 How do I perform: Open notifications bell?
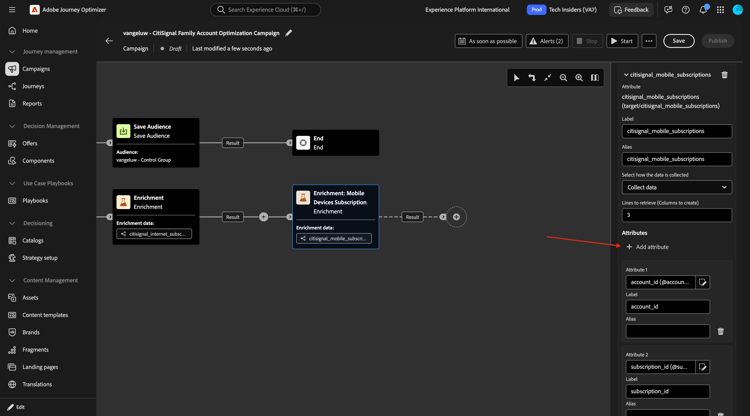[703, 10]
